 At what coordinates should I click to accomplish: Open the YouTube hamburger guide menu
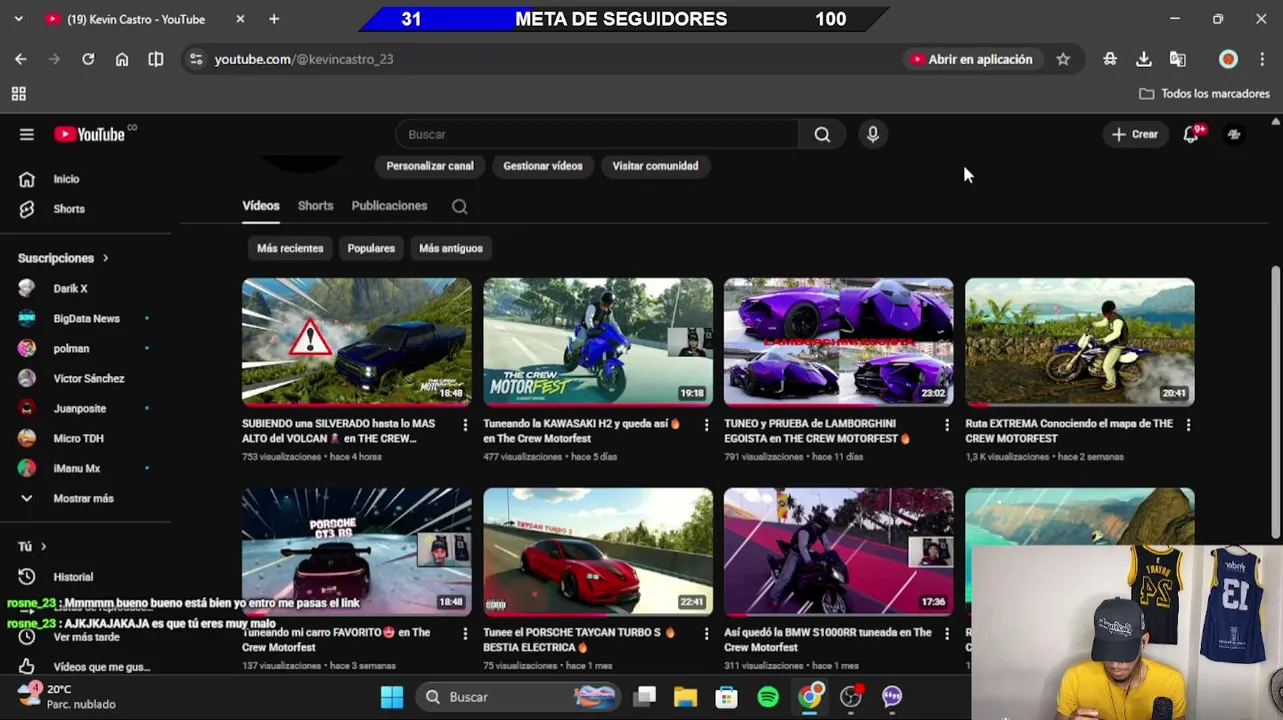(27, 134)
